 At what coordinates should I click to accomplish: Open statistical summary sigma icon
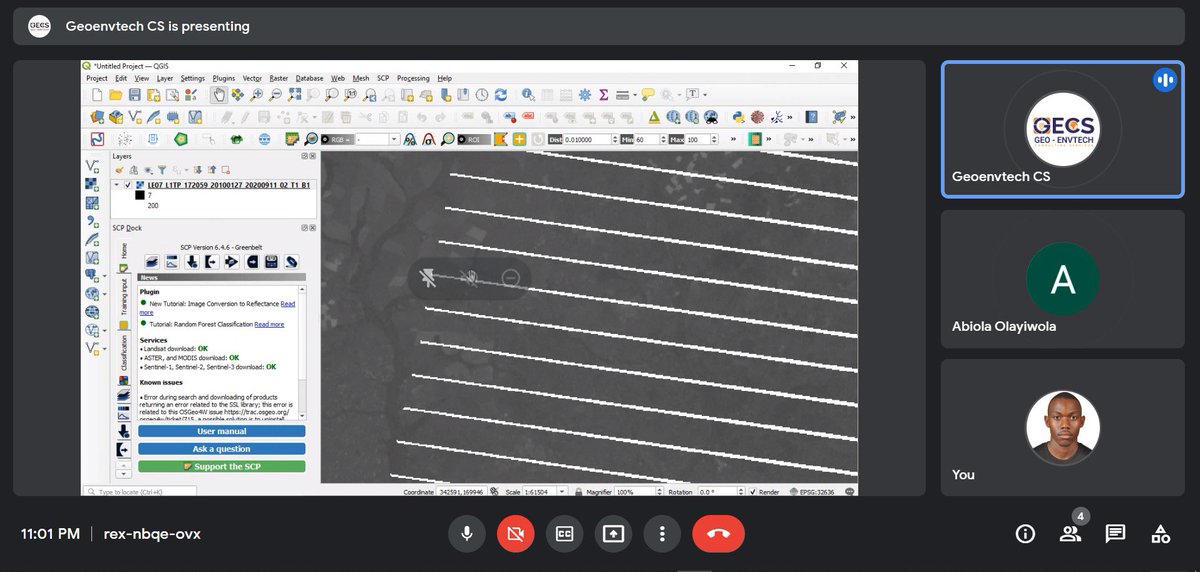[604, 95]
